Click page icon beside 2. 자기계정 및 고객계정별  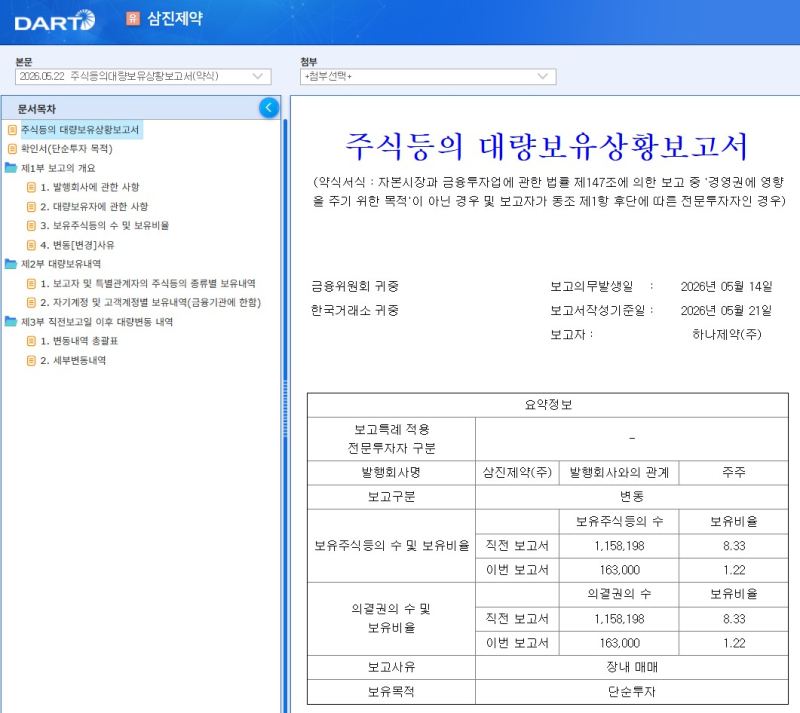[31, 303]
